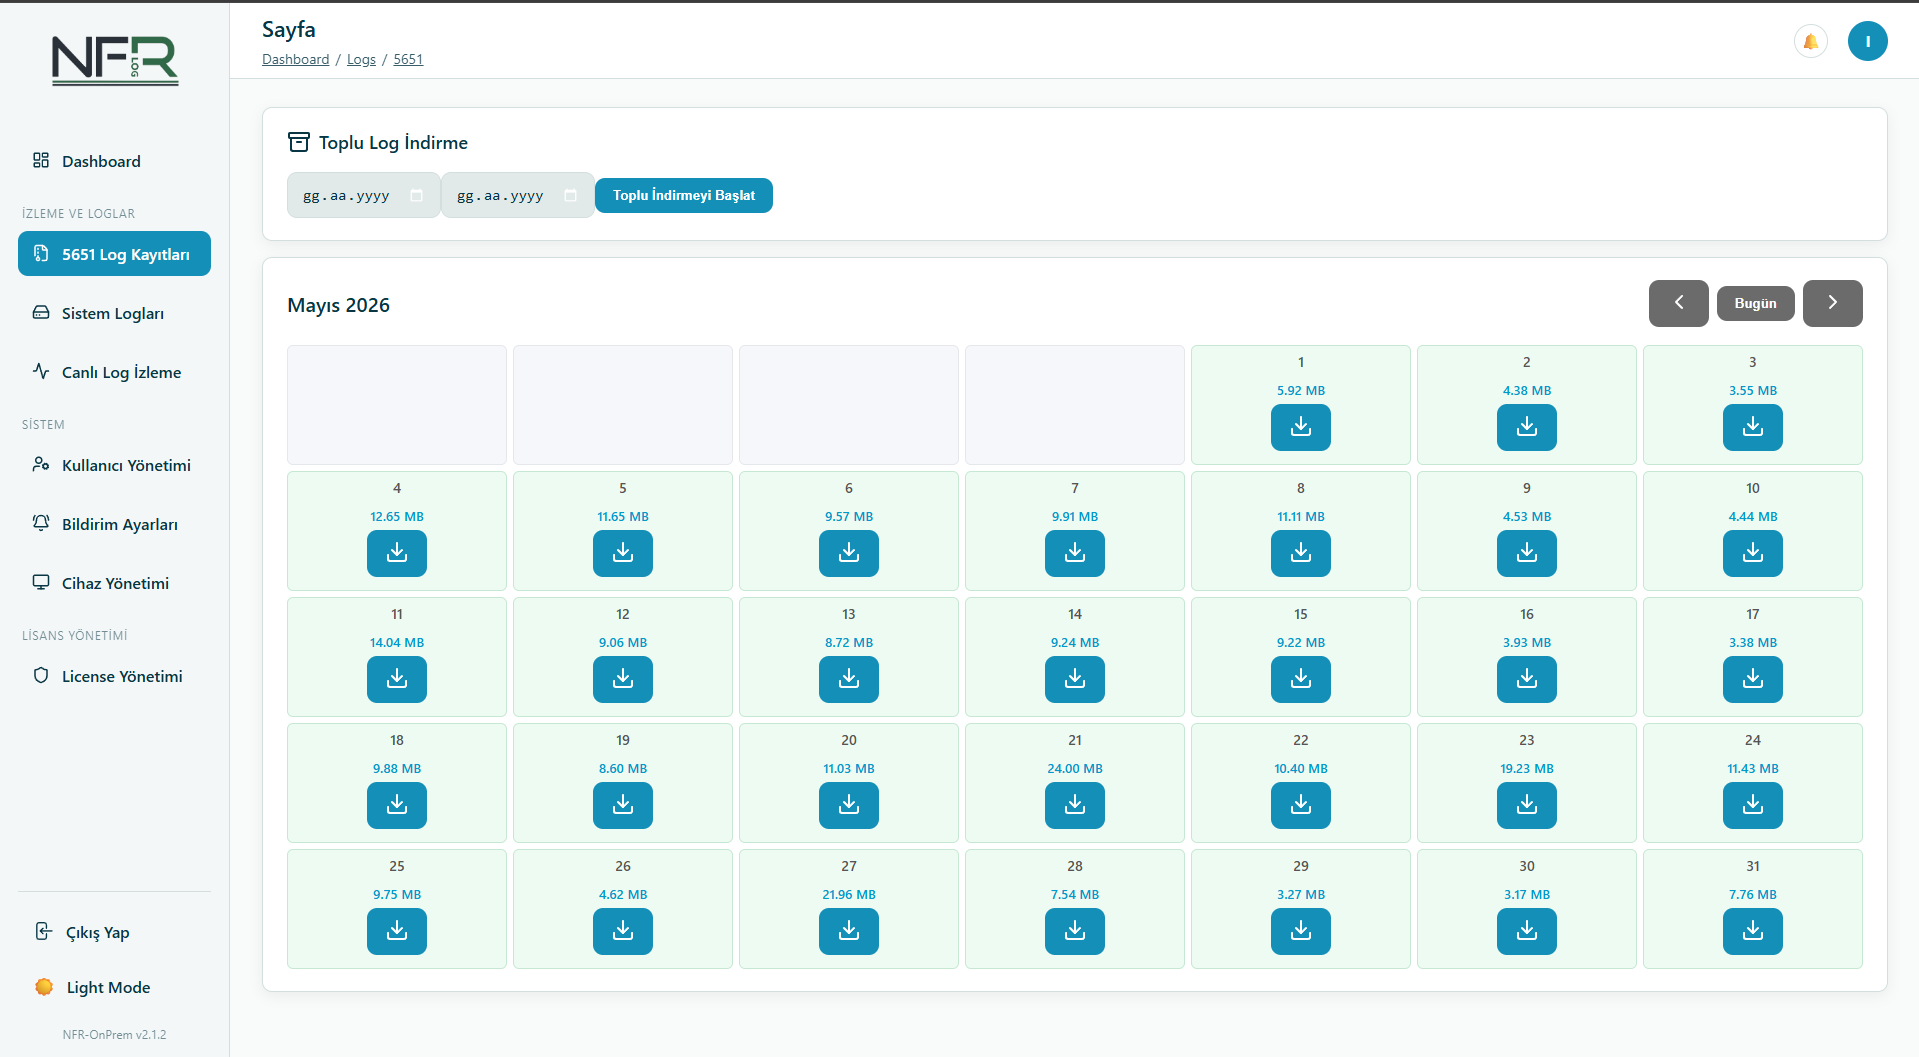Screen dimensions: 1919x1057
Task: Download day 14 log (9.24 MB)
Action: click(1075, 679)
